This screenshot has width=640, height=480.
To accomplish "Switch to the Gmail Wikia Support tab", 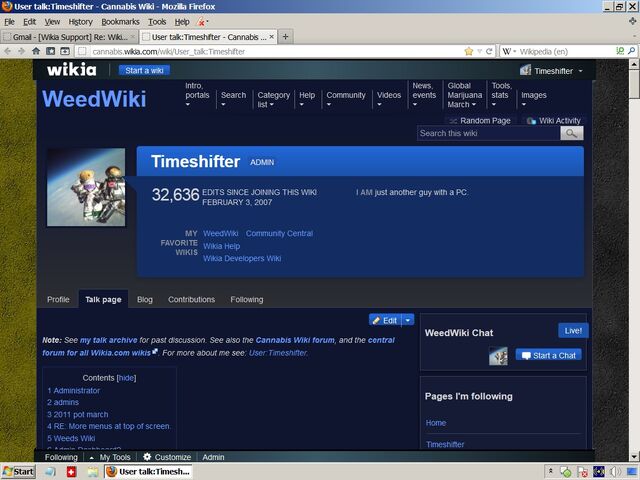I will (69, 37).
